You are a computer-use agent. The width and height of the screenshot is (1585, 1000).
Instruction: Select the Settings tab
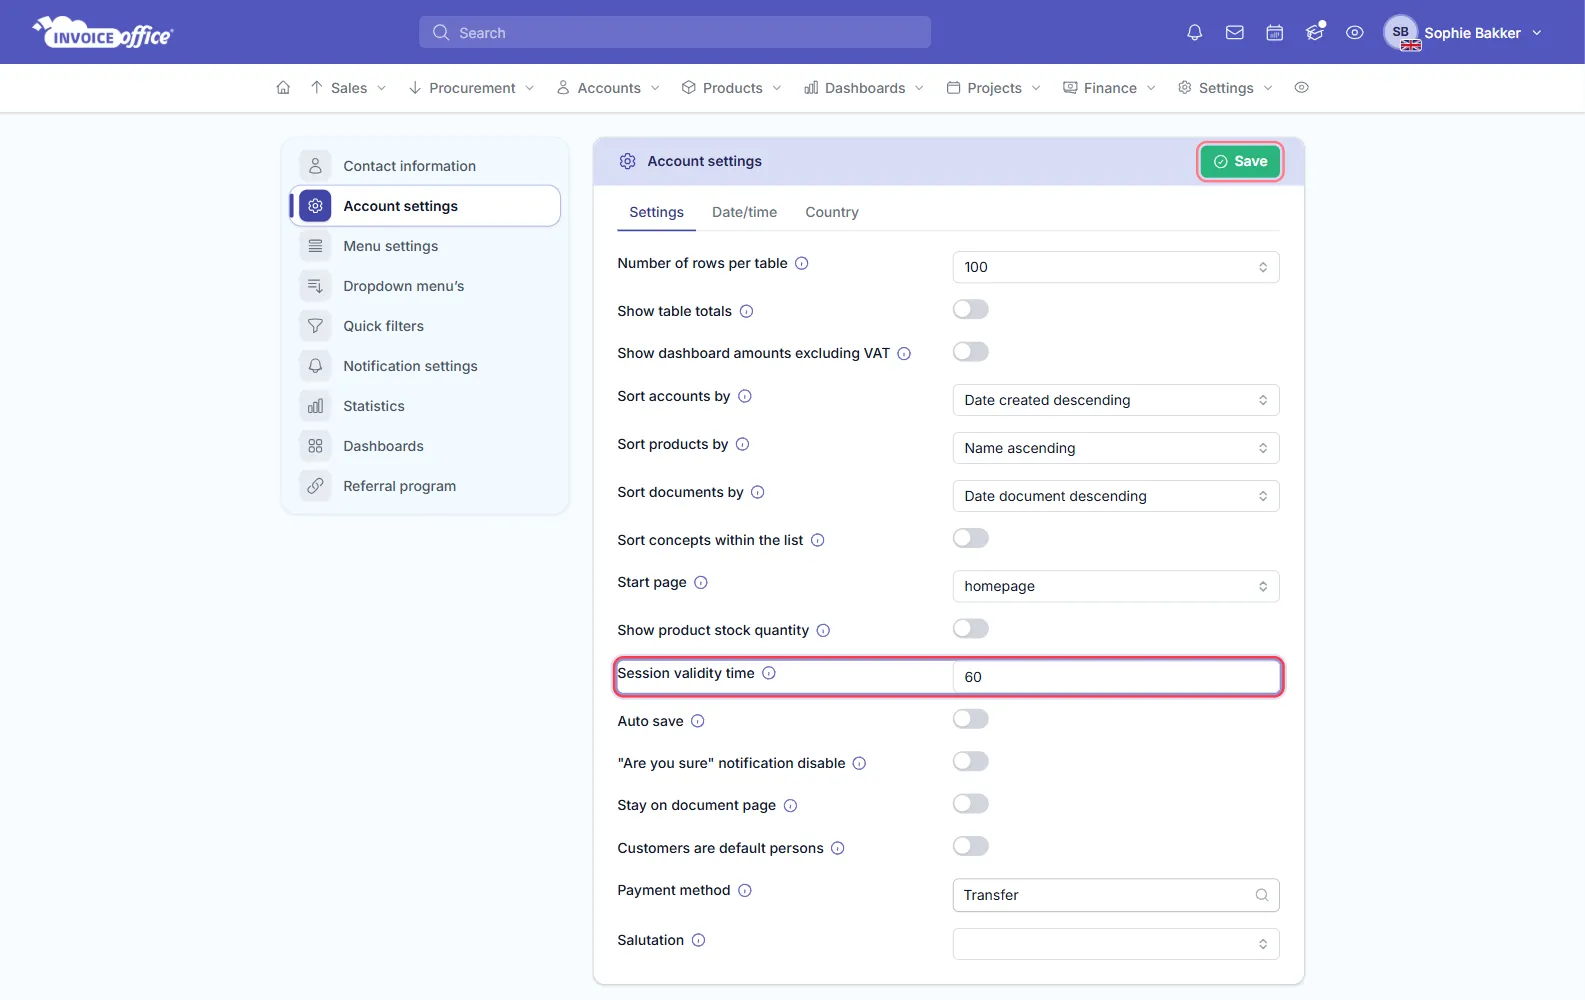tap(656, 212)
